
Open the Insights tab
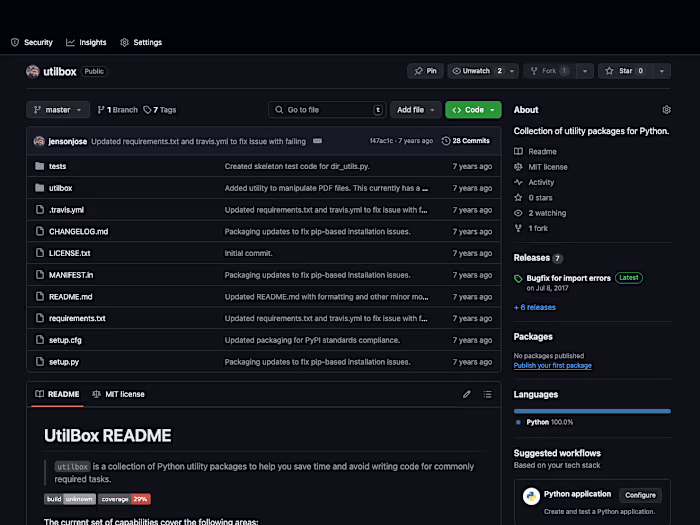tap(86, 43)
